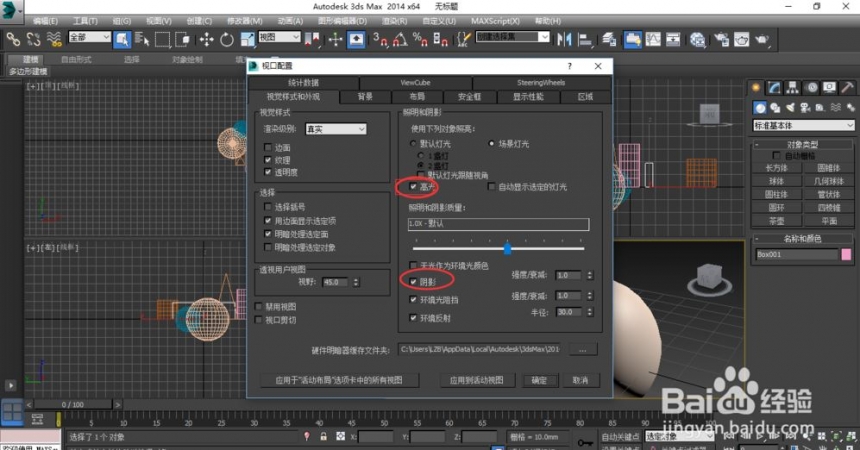The width and height of the screenshot is (860, 450).
Task: Toggle the 高光 checkbox
Action: click(x=413, y=187)
